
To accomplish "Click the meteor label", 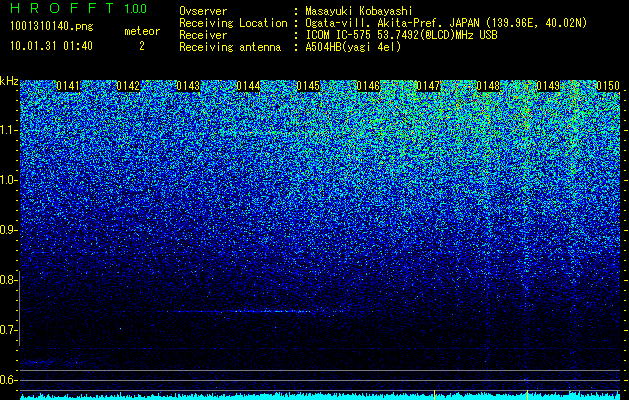I will [142, 31].
